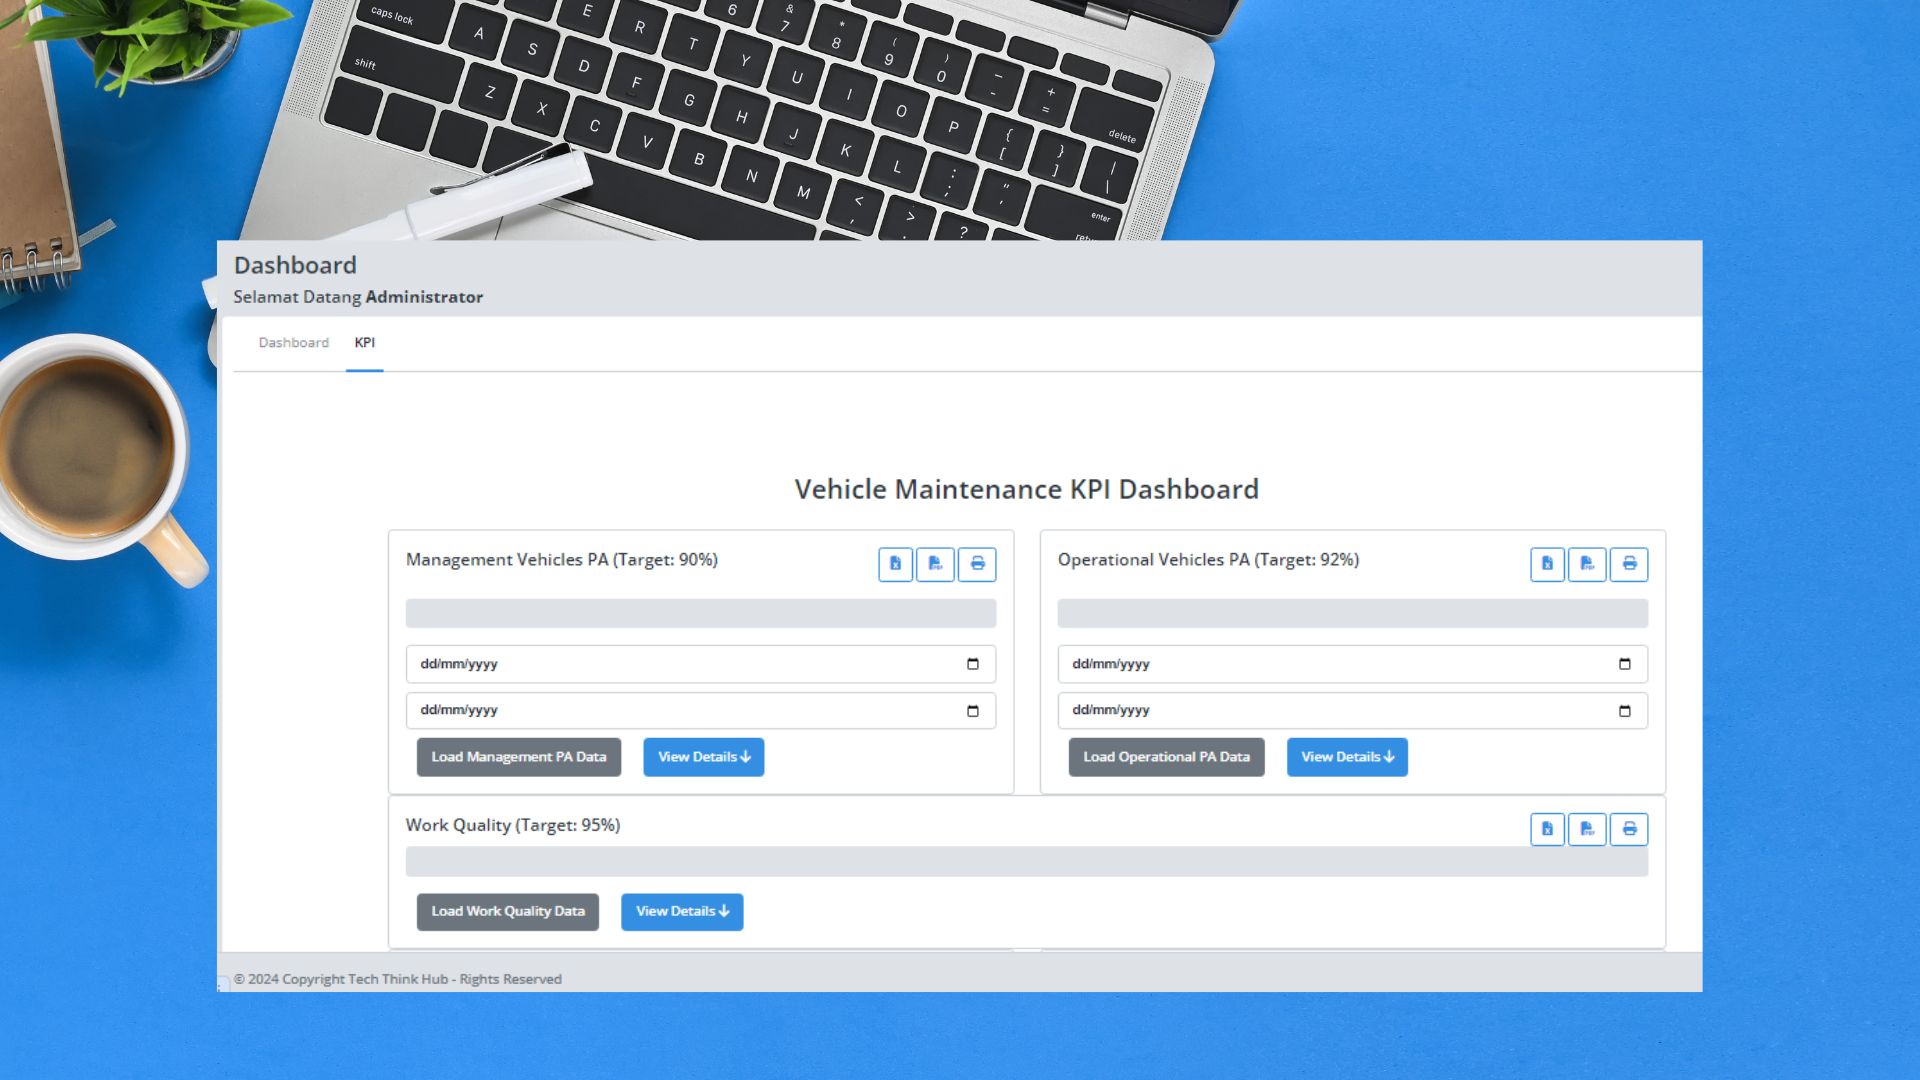Switch to the Dashboard tab
This screenshot has width=1920, height=1080.
(293, 343)
